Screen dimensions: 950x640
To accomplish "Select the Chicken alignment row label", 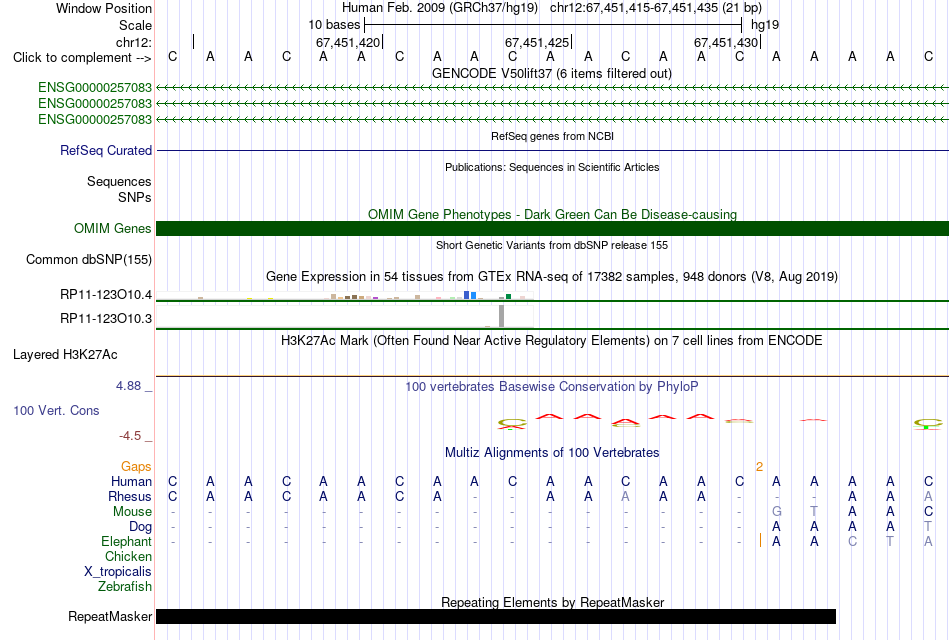I will click(x=128, y=556).
